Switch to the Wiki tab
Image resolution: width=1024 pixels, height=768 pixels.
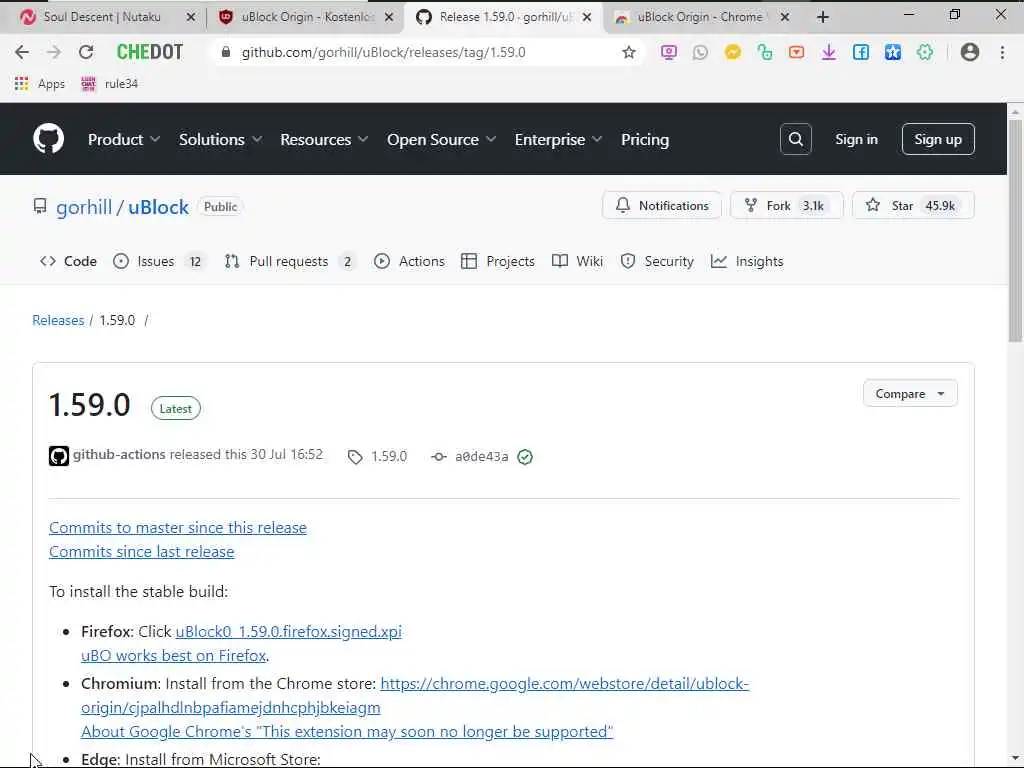coord(577,261)
